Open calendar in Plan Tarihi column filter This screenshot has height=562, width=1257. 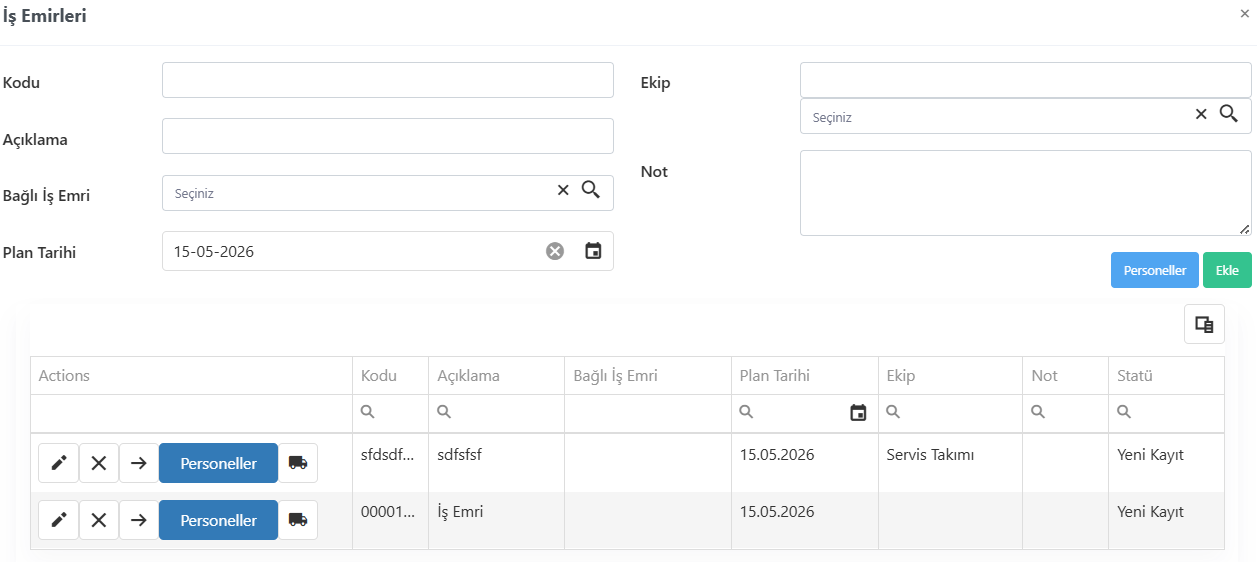click(x=858, y=413)
